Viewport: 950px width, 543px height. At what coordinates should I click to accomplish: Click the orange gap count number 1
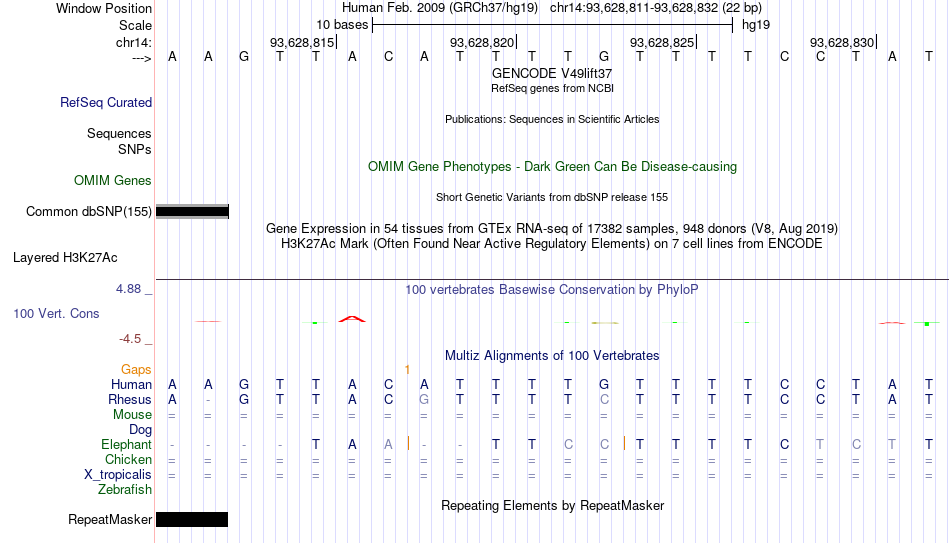coord(407,370)
